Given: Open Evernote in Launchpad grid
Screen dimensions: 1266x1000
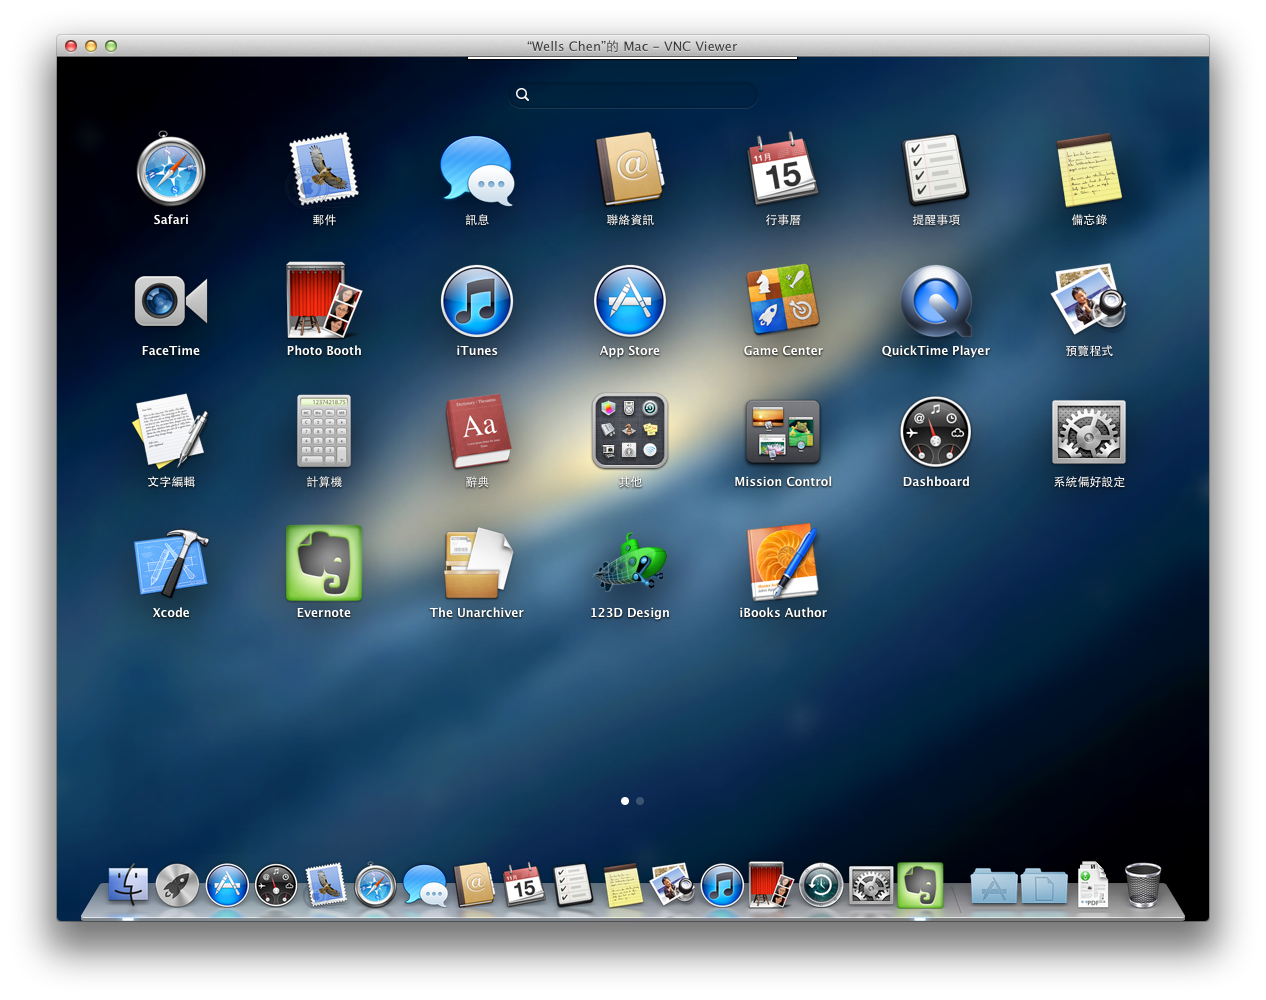Looking at the screenshot, I should click(x=324, y=563).
